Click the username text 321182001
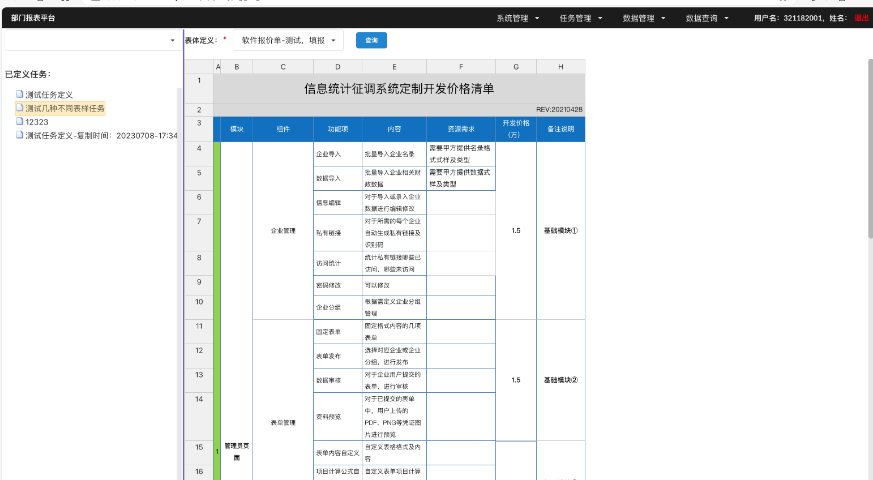873x480 pixels. 802,18
